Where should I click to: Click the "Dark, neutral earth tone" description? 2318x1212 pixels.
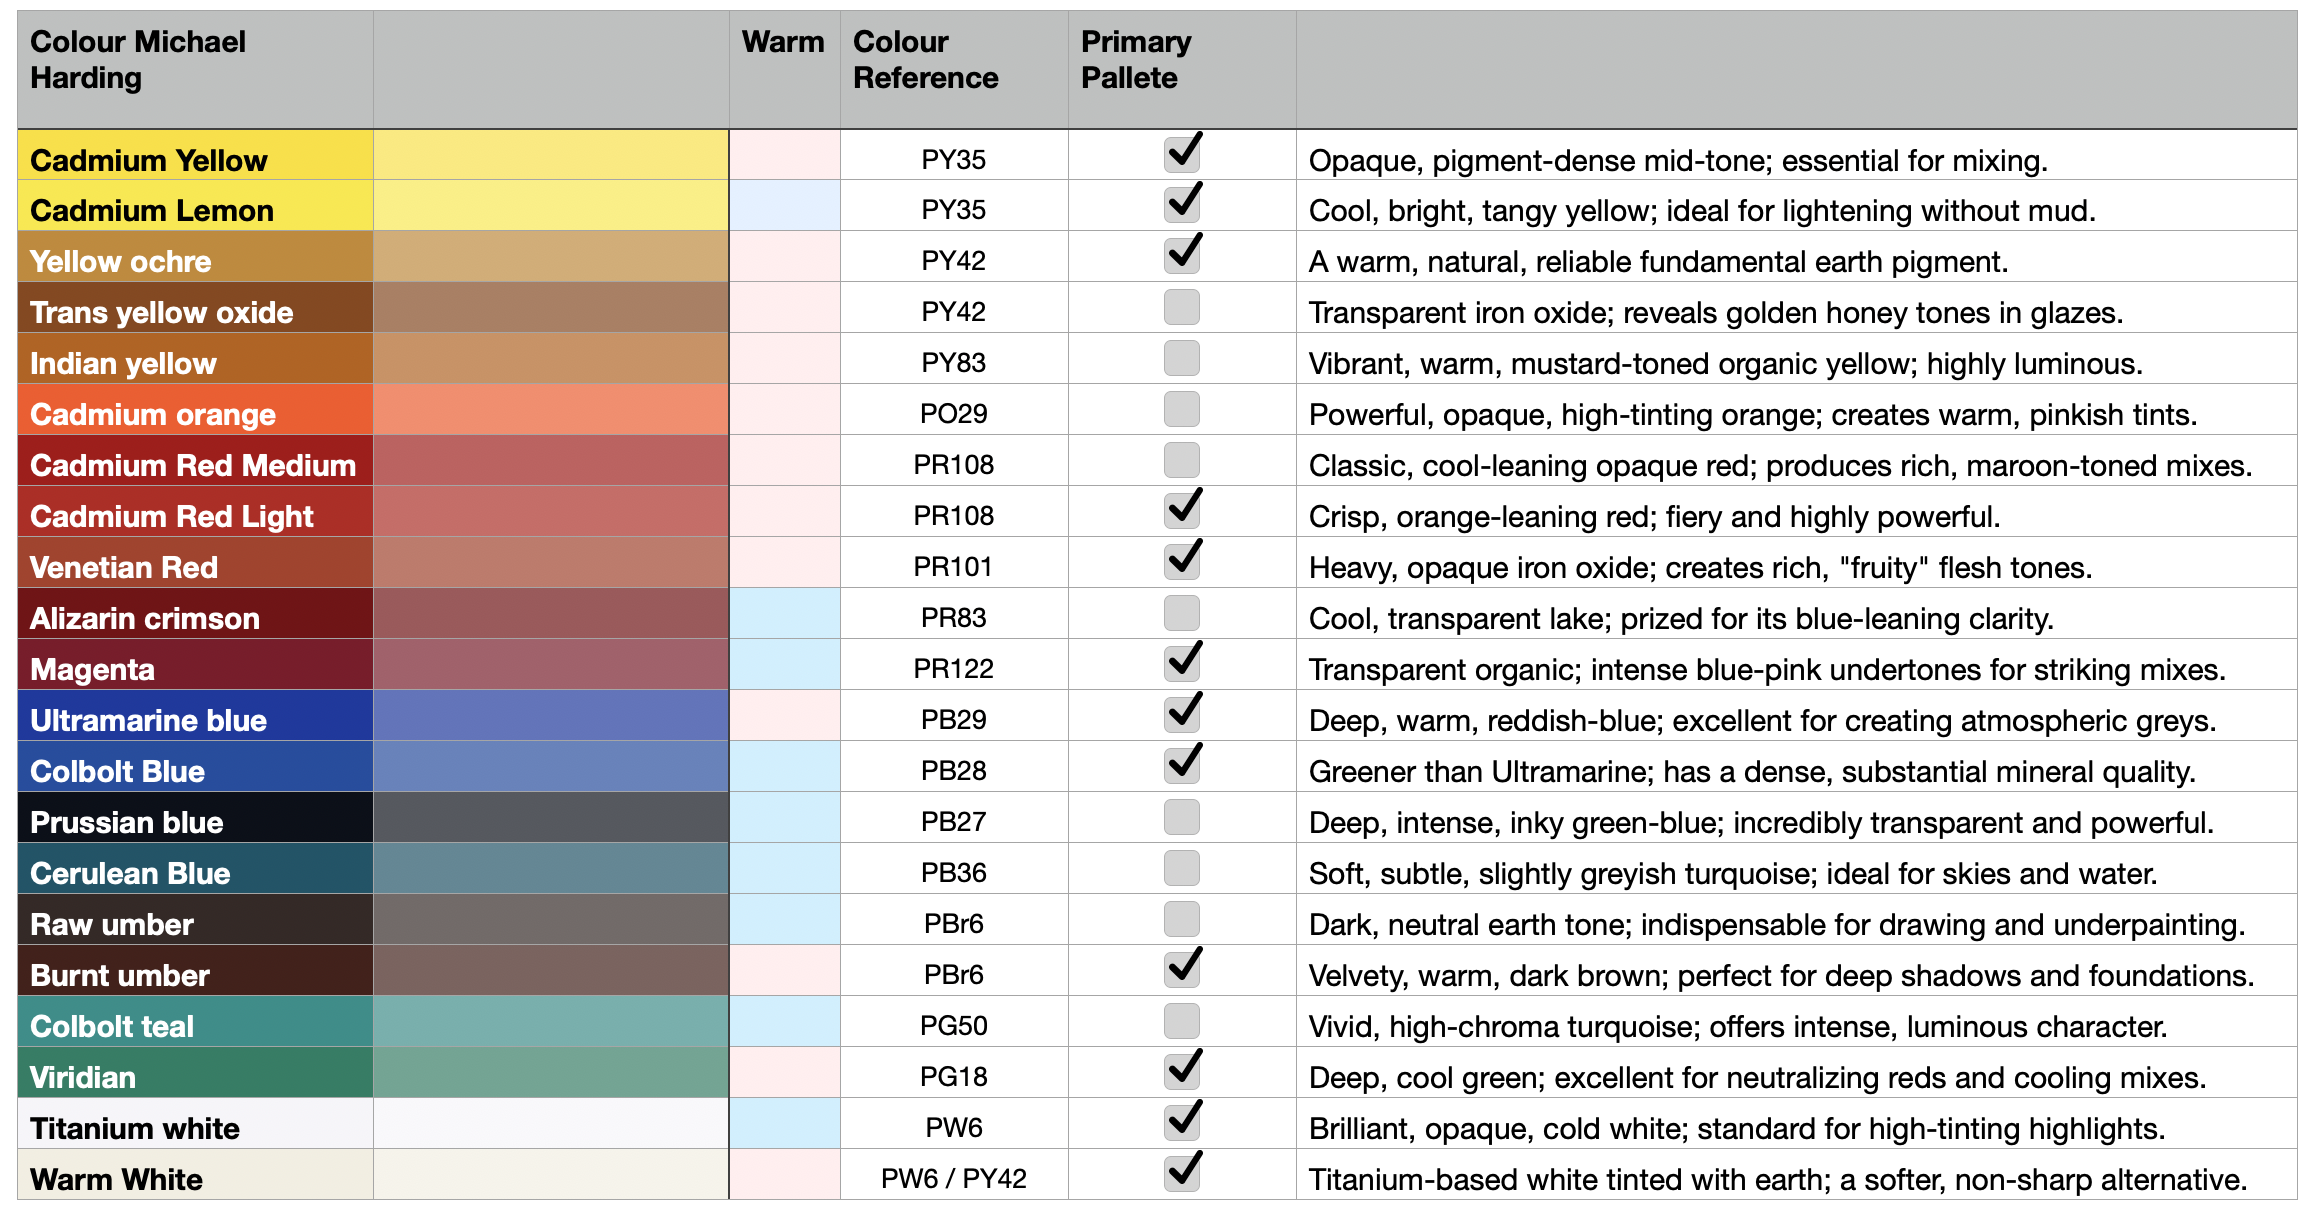1797,919
